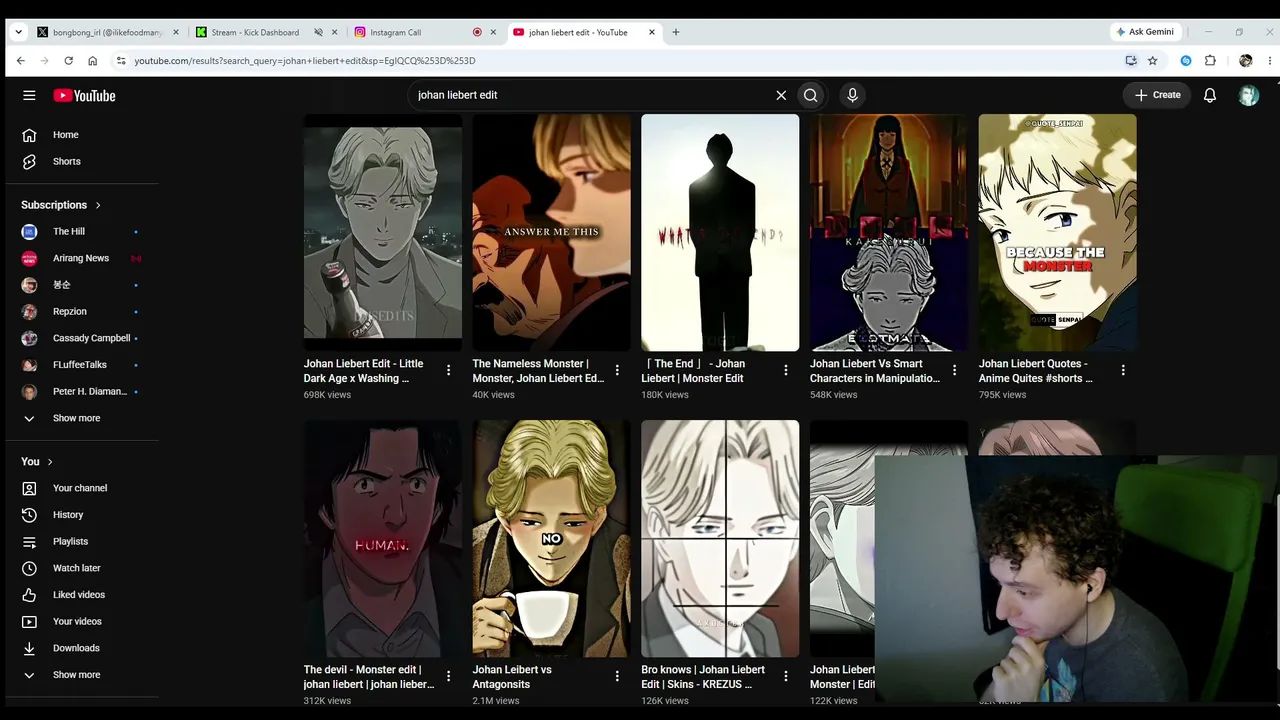Image resolution: width=1280 pixels, height=720 pixels.
Task: Focus the YouTube search box
Action: (590, 95)
